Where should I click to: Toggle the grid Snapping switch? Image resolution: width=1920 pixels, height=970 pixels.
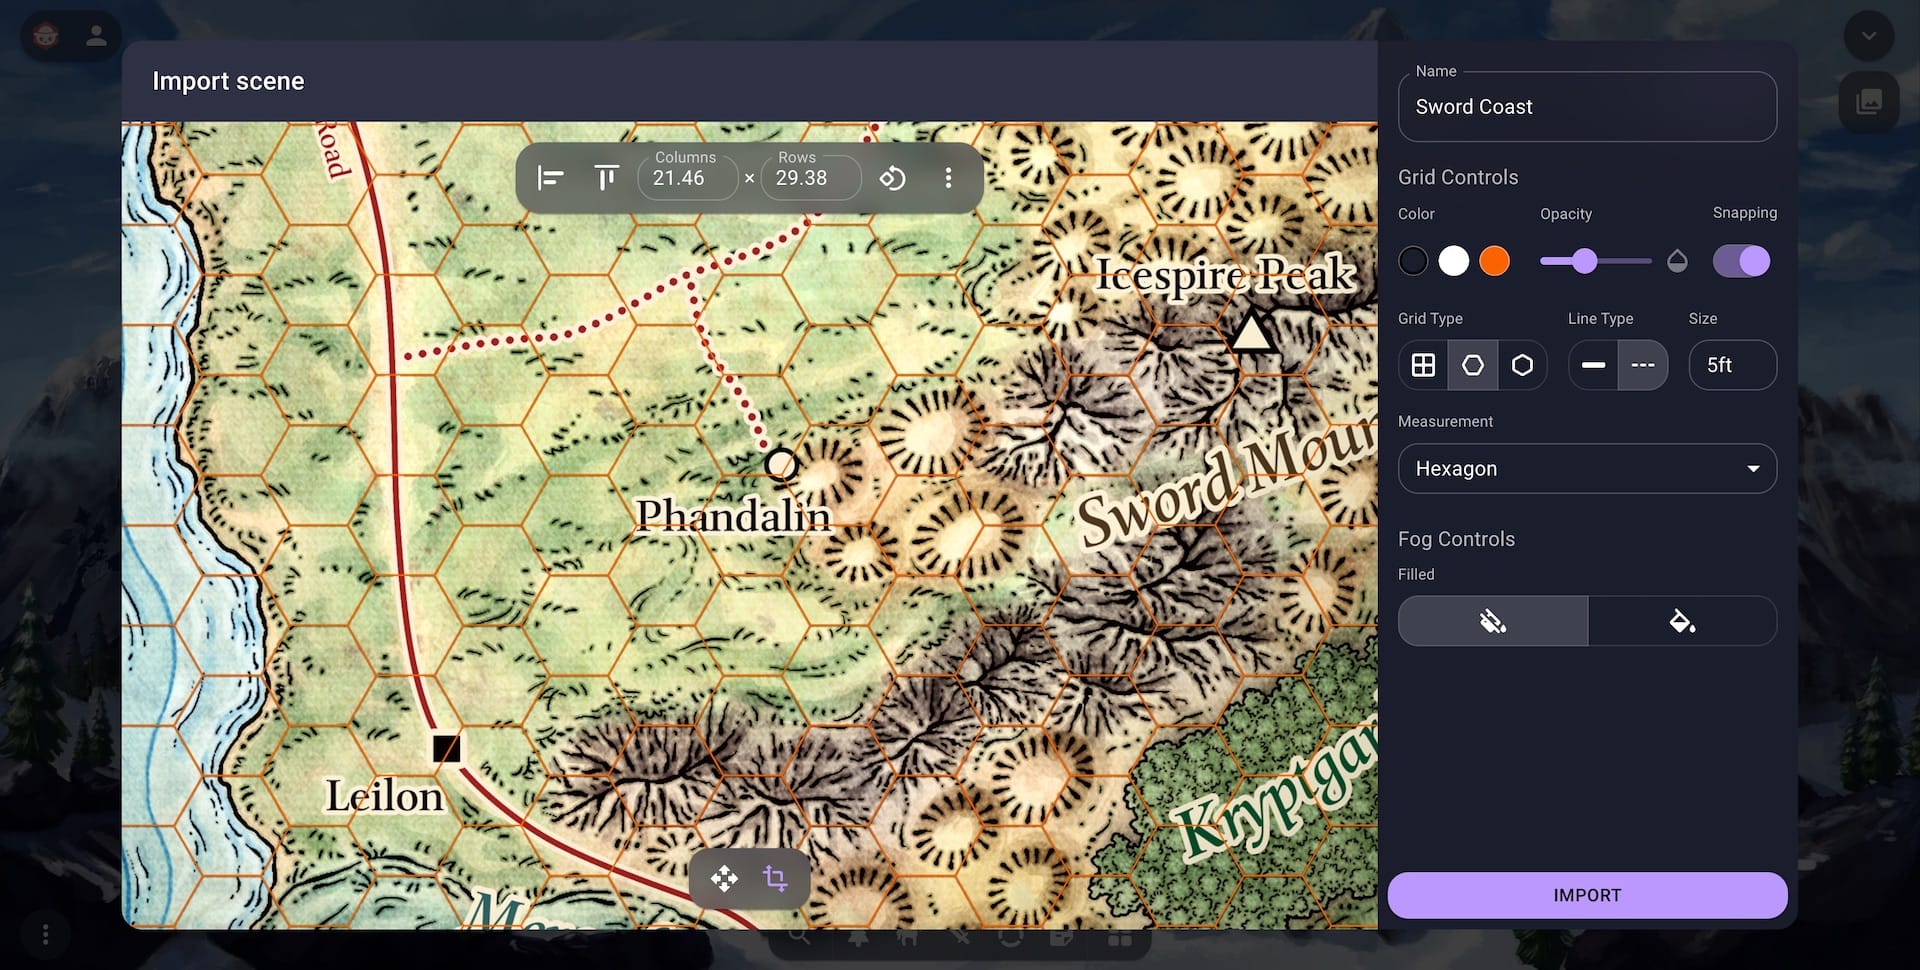(x=1741, y=261)
